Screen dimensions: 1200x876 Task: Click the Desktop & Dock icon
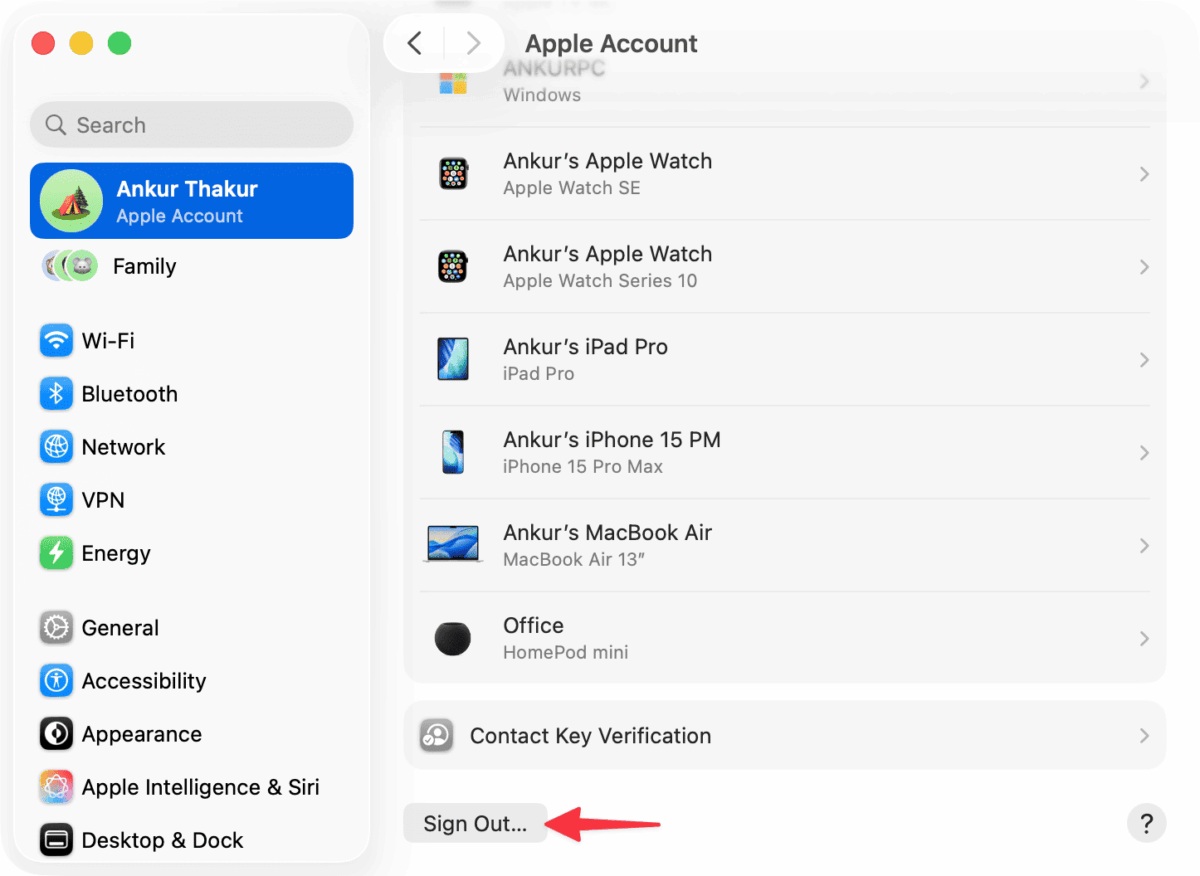coord(56,840)
